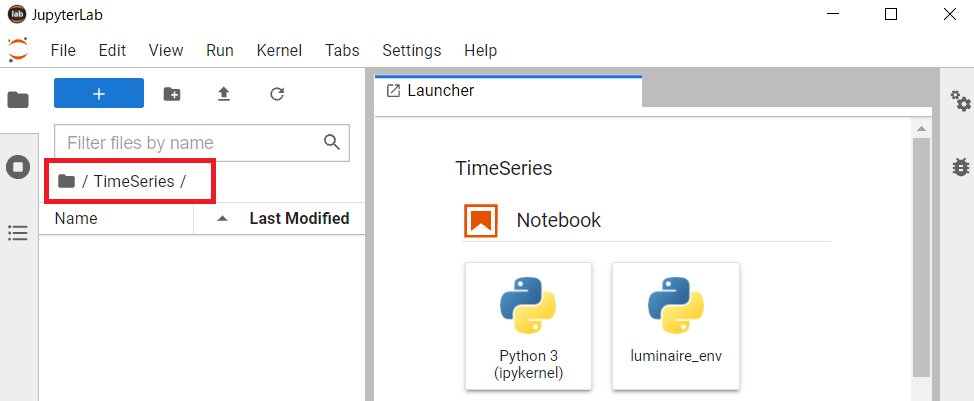The image size is (974, 401).
Task: Open the Property Inspector gears icon
Action: [x=960, y=100]
